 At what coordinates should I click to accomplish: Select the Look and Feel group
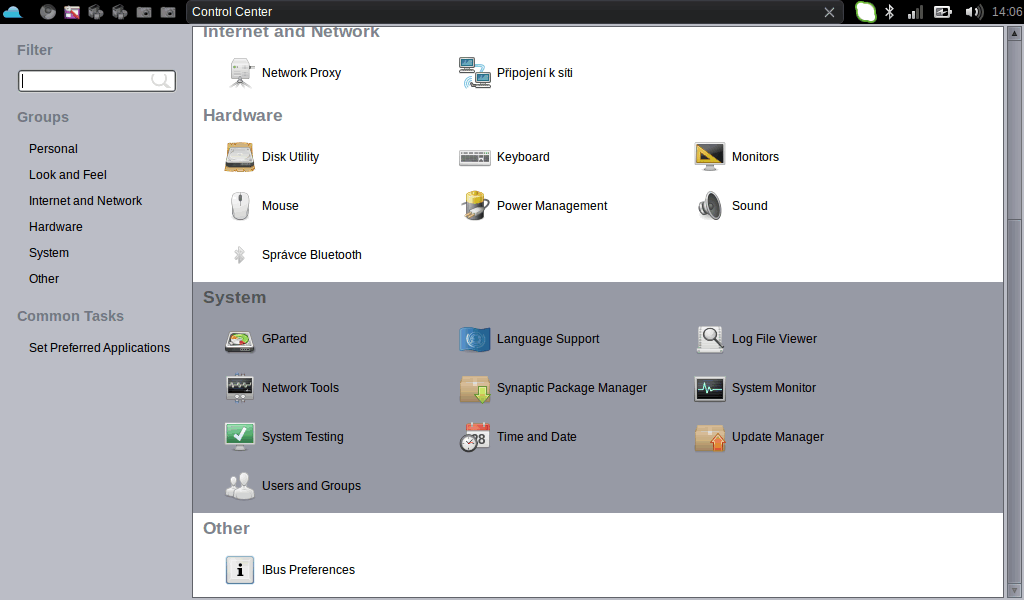68,175
